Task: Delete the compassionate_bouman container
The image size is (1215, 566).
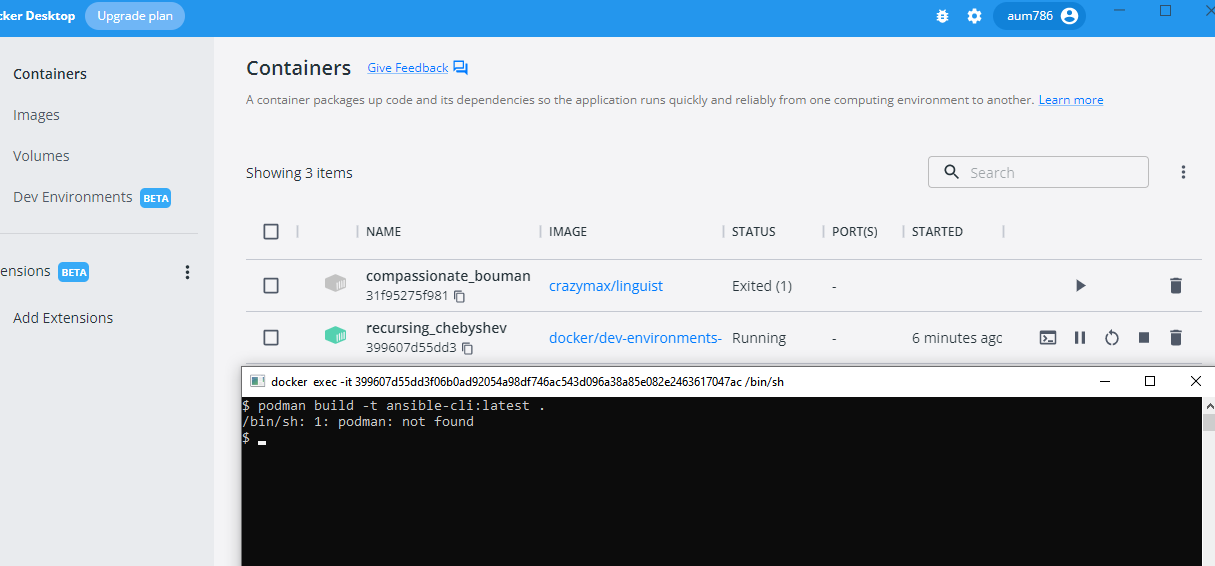Action: pyautogui.click(x=1176, y=286)
